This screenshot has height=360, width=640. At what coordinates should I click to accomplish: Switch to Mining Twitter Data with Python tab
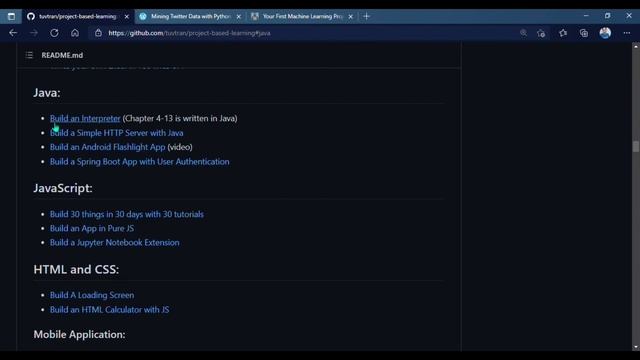(190, 16)
